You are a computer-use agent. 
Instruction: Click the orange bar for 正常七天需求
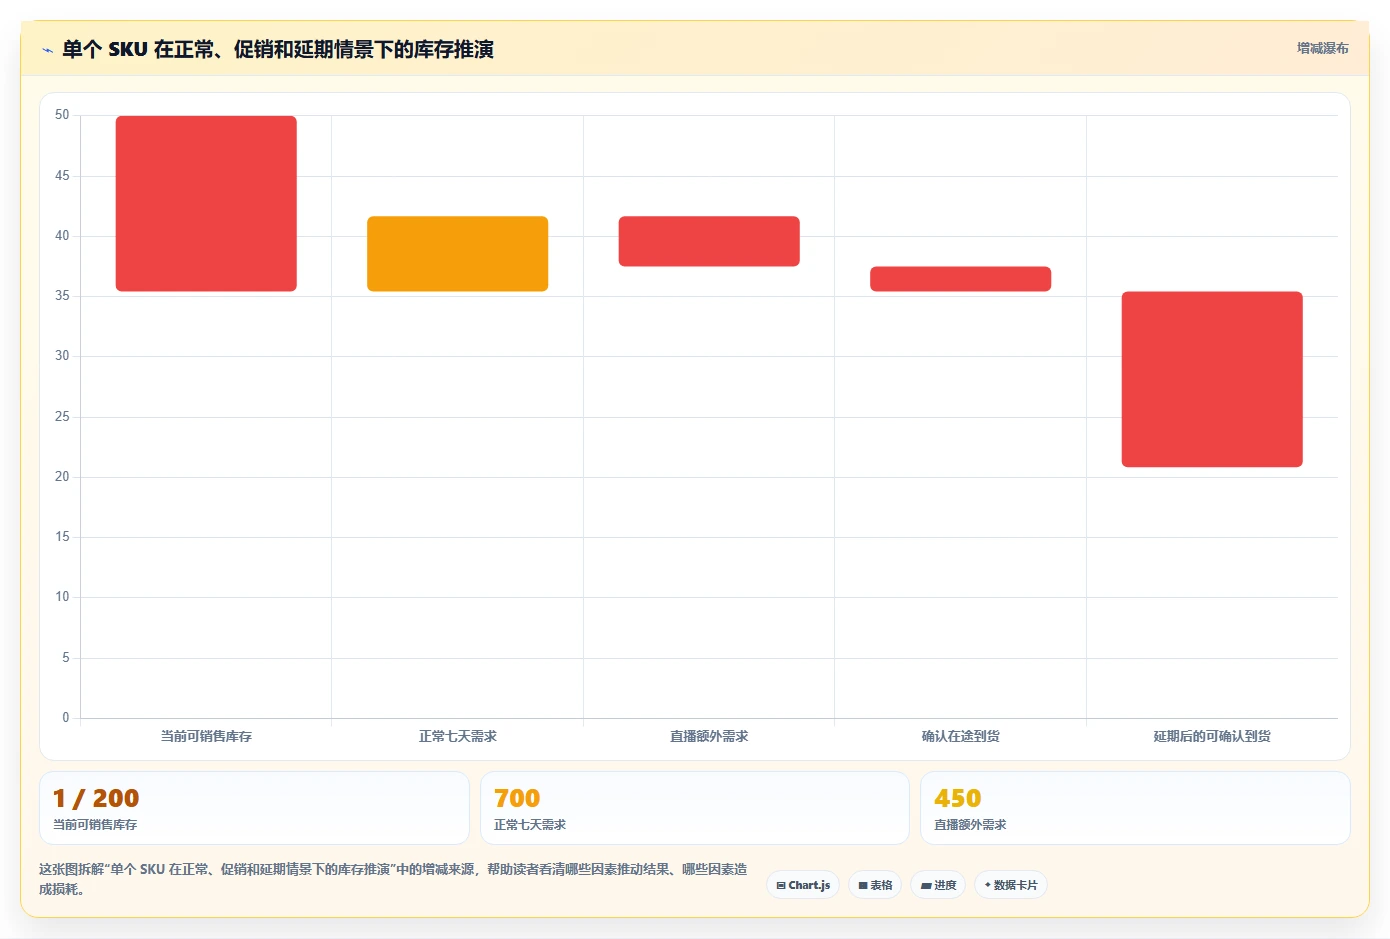(457, 254)
